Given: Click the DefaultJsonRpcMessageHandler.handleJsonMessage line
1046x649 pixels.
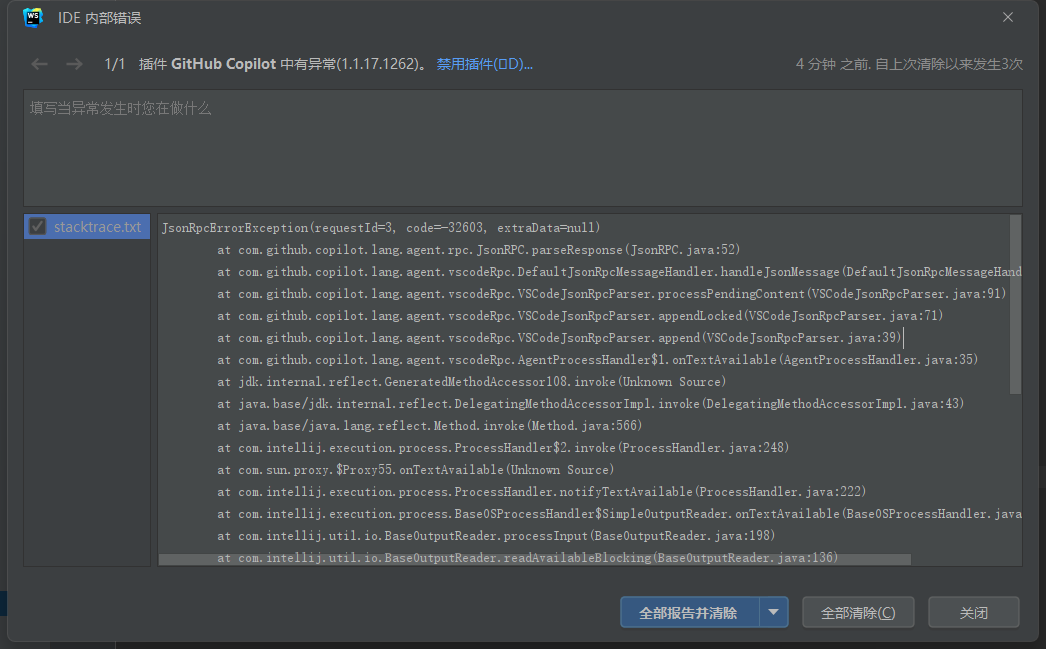Looking at the screenshot, I should [x=619, y=271].
